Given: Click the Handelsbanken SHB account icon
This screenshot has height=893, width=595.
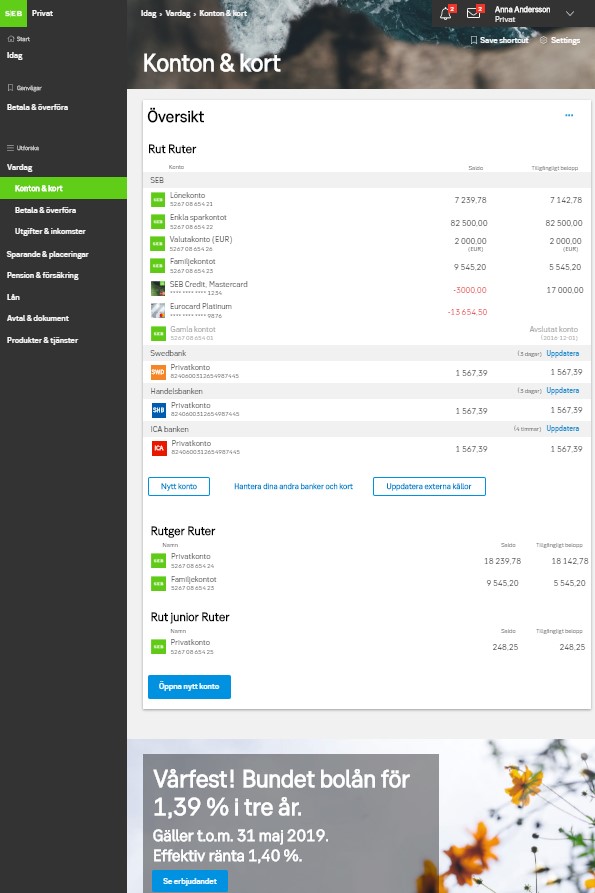Looking at the screenshot, I should pos(158,409).
